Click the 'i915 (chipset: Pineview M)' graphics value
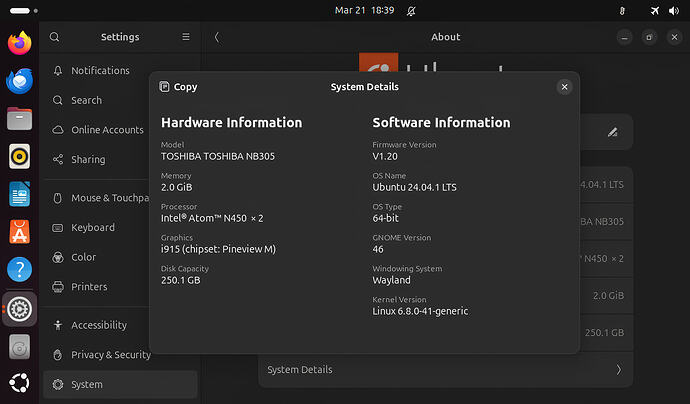This screenshot has height=404, width=690. tap(218, 249)
